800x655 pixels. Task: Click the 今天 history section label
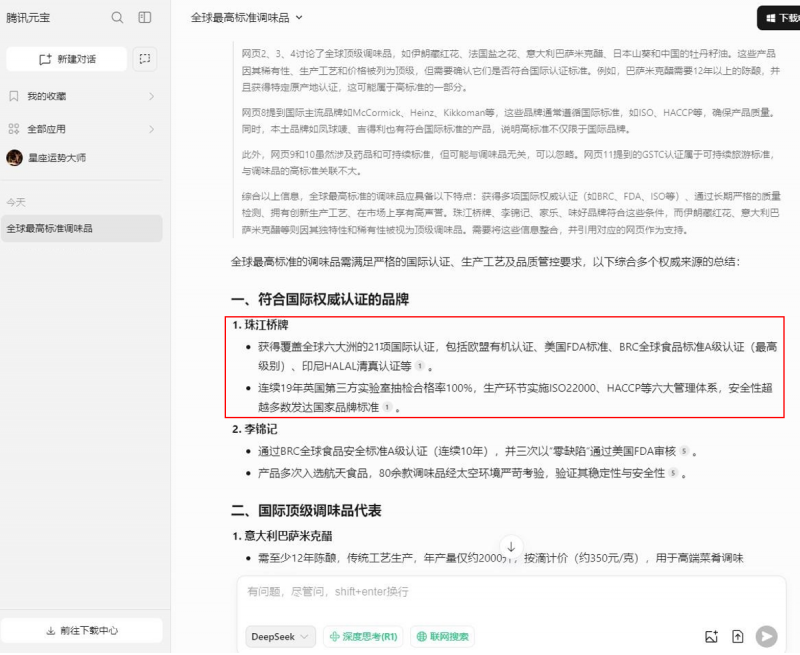[16, 203]
